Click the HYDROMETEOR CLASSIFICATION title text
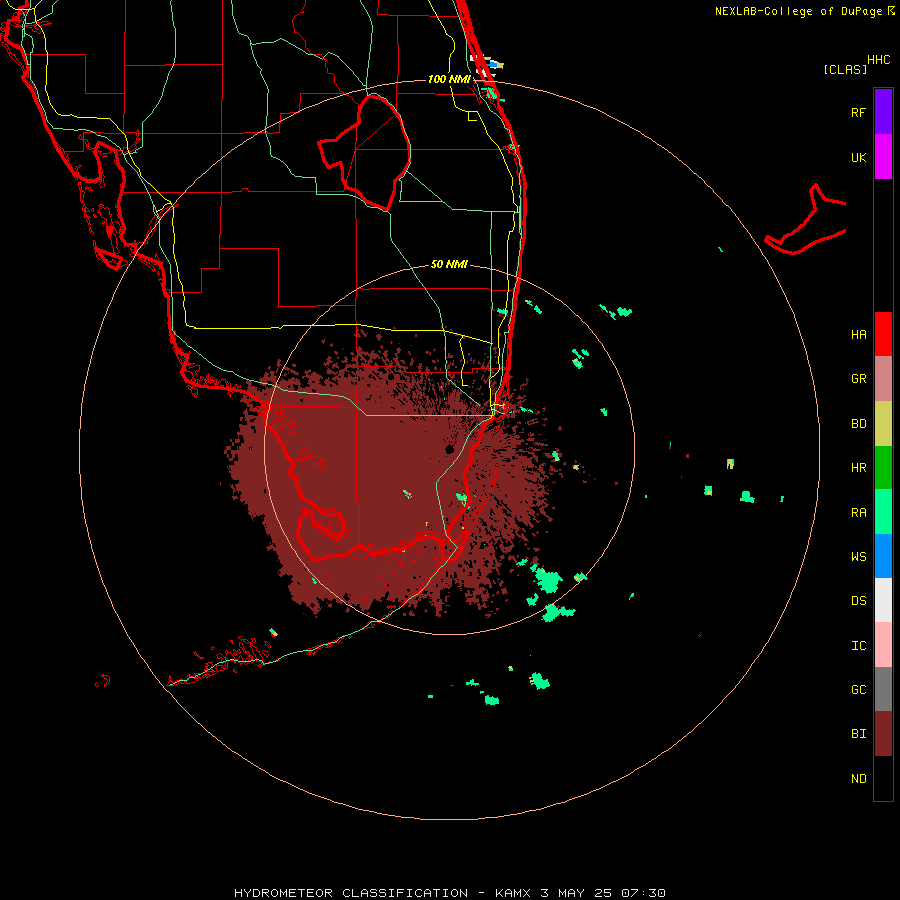 coord(351,893)
